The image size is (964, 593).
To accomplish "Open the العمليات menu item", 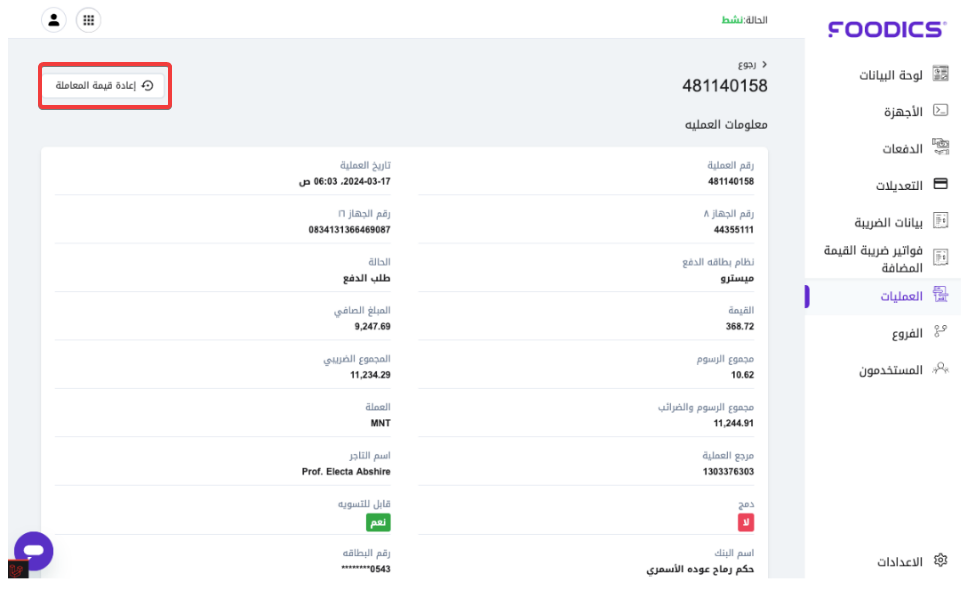I will [x=901, y=296].
